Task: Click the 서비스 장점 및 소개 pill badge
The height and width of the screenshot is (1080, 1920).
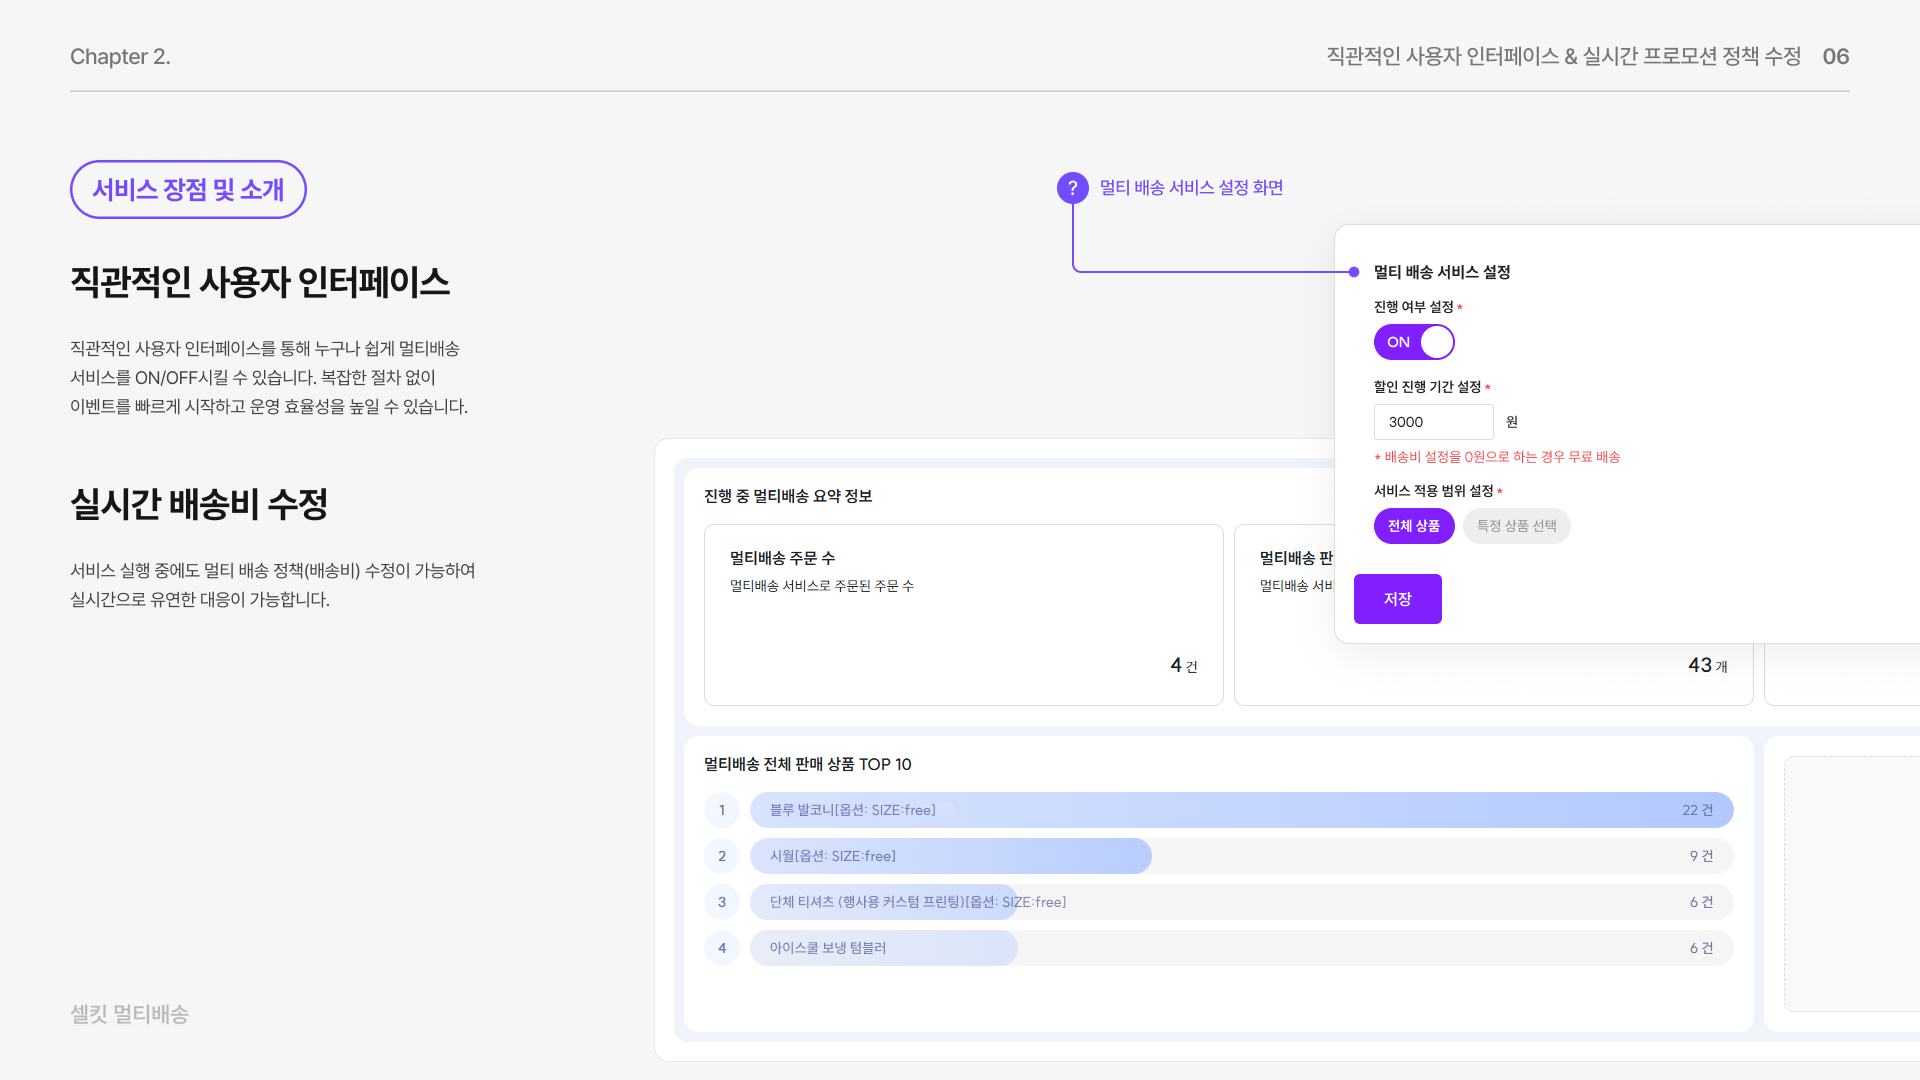Action: click(188, 189)
